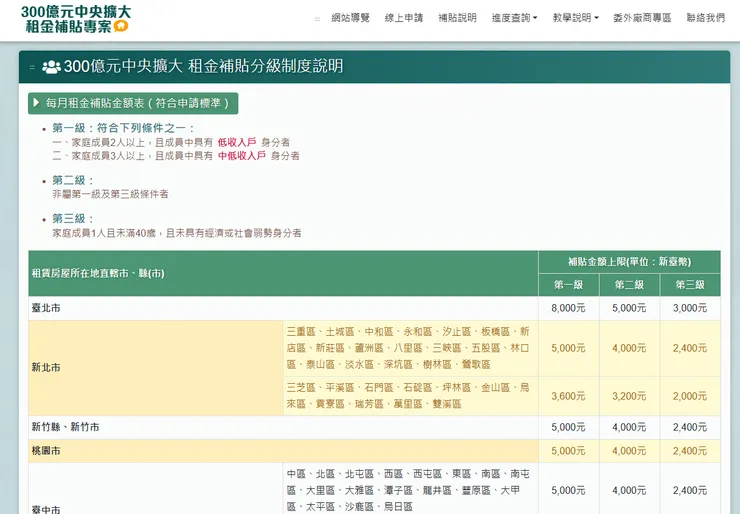
Task: Click 補貼金額上限 table header
Action: click(629, 262)
